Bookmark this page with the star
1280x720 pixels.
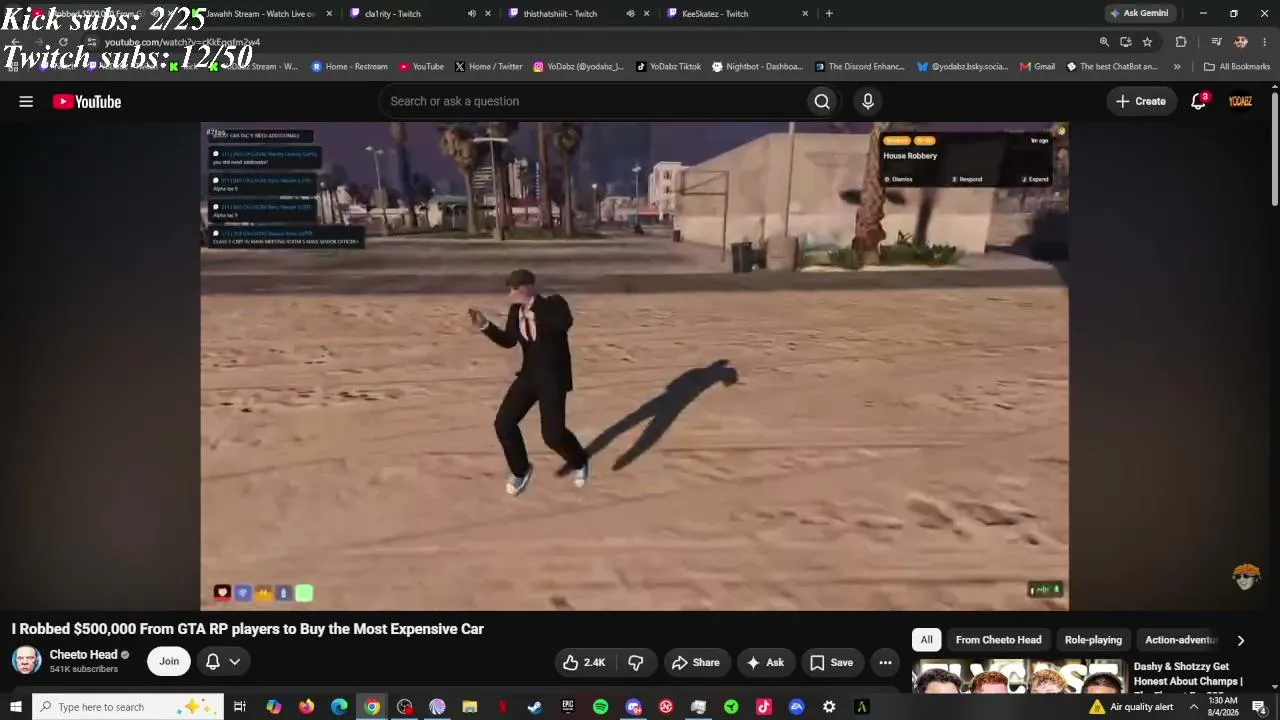tap(1147, 42)
